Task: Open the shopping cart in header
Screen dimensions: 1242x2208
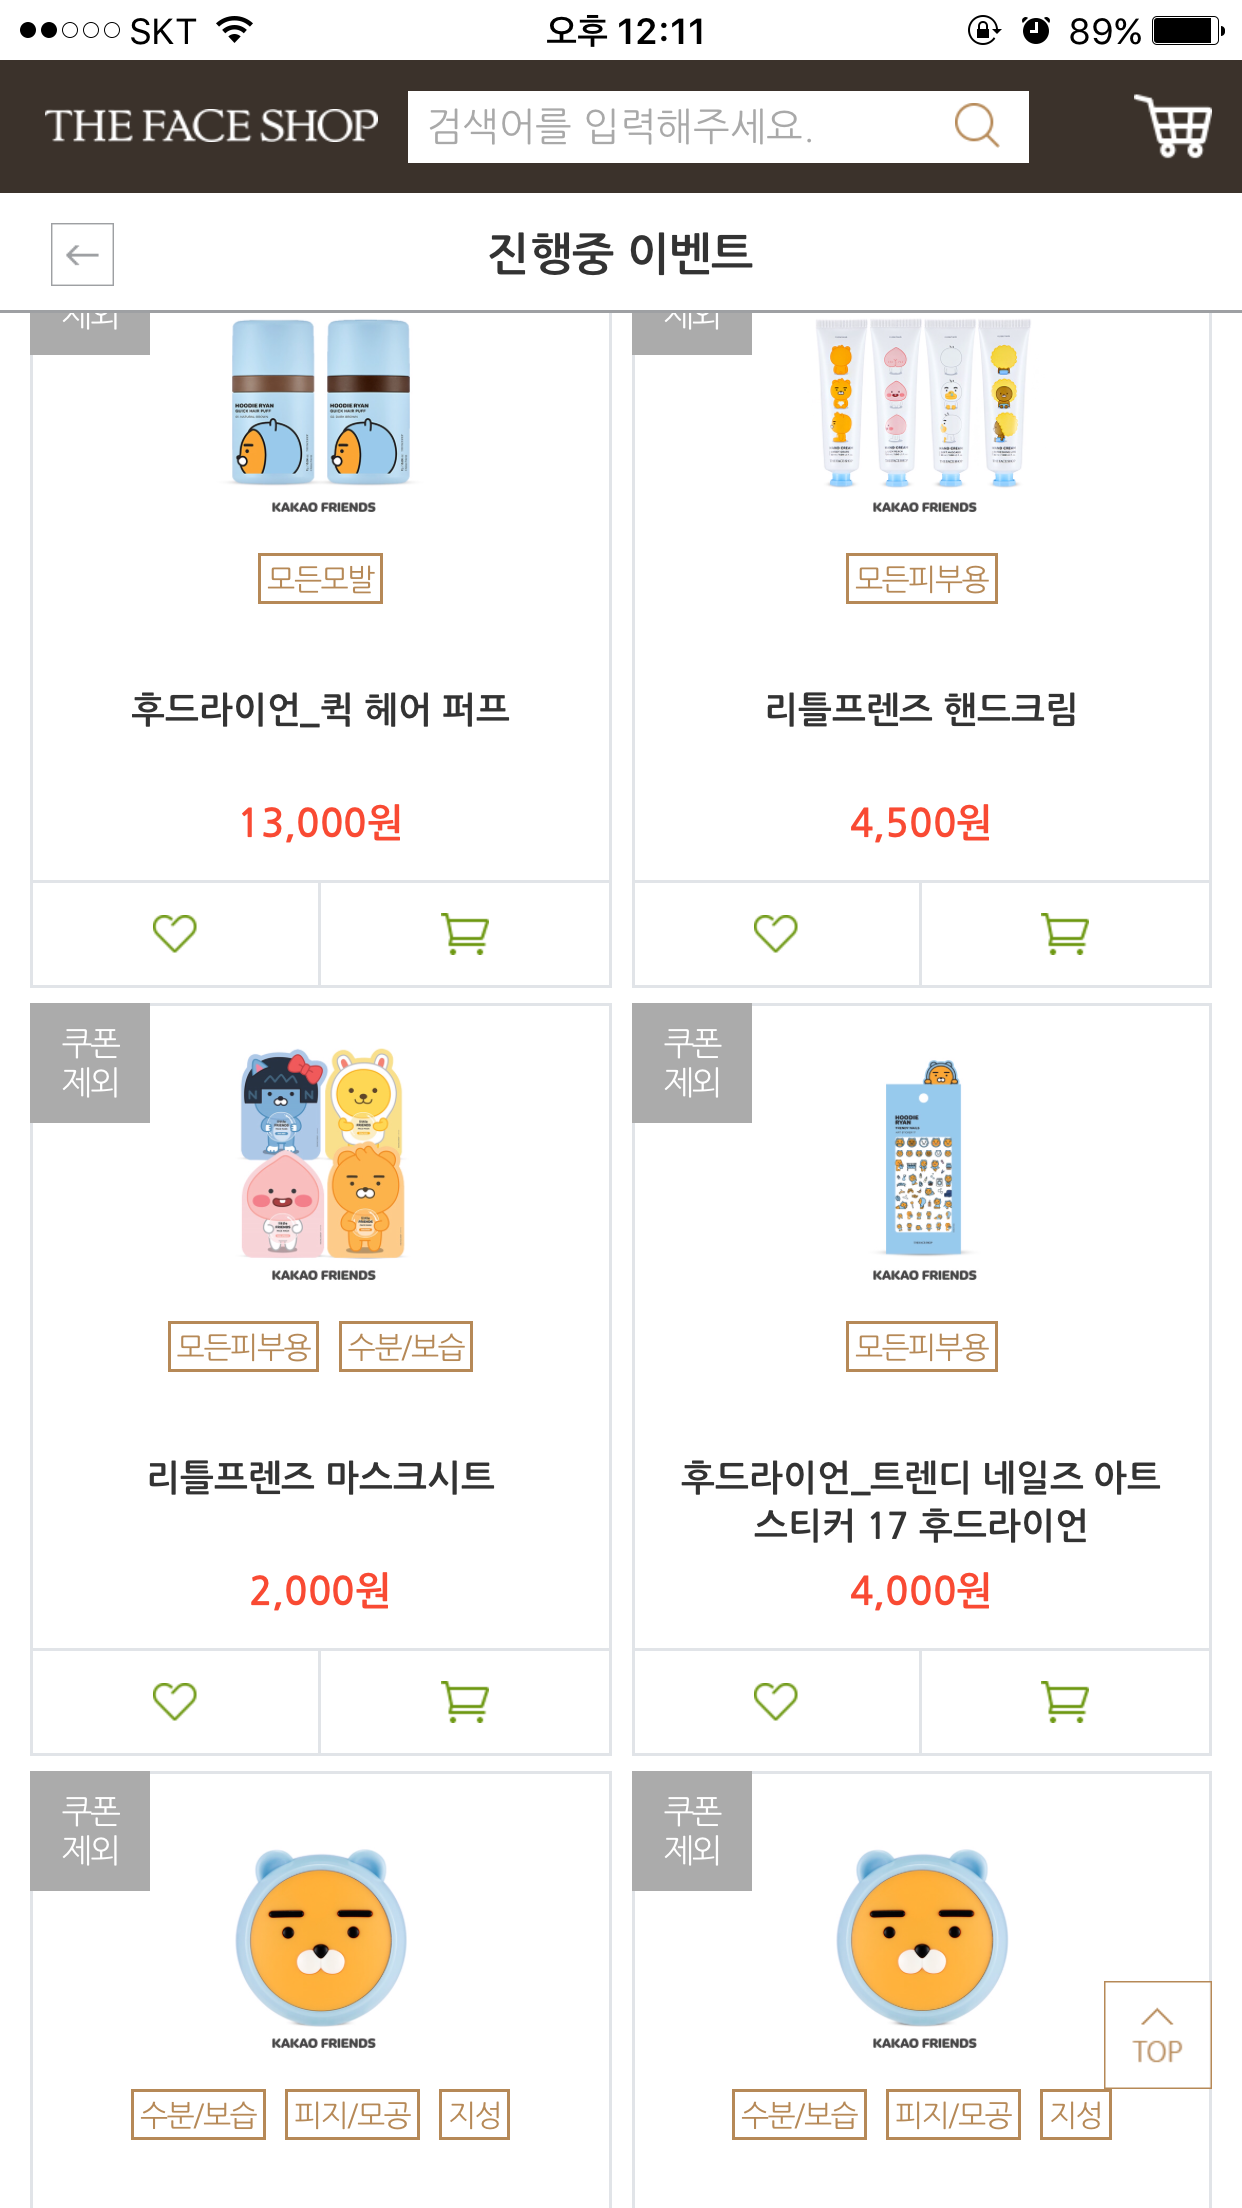Action: tap(1172, 127)
